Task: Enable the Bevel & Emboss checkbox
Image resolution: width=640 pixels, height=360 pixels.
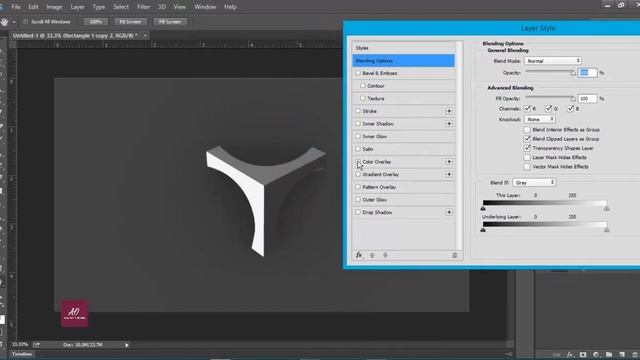Action: pyautogui.click(x=358, y=73)
